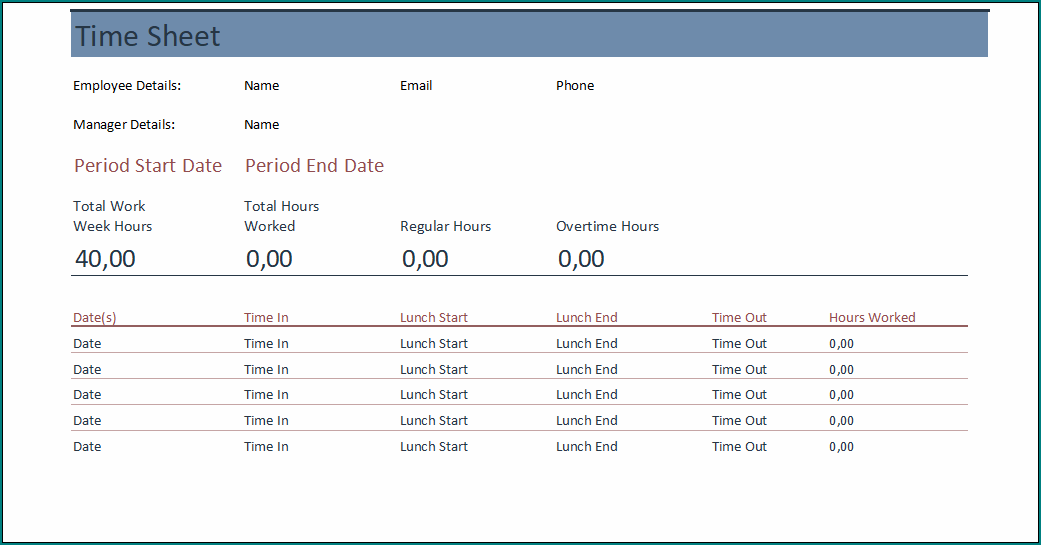The width and height of the screenshot is (1041, 545).
Task: Click the Regular Hours label
Action: (x=445, y=226)
